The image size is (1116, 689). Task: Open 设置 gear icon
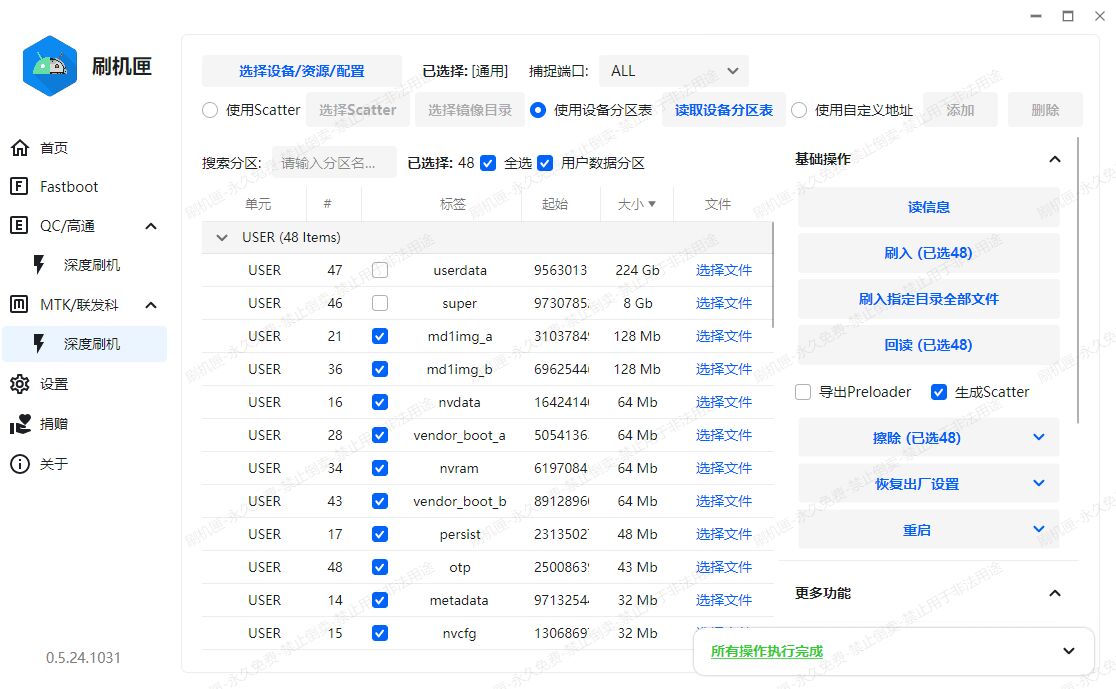19,384
